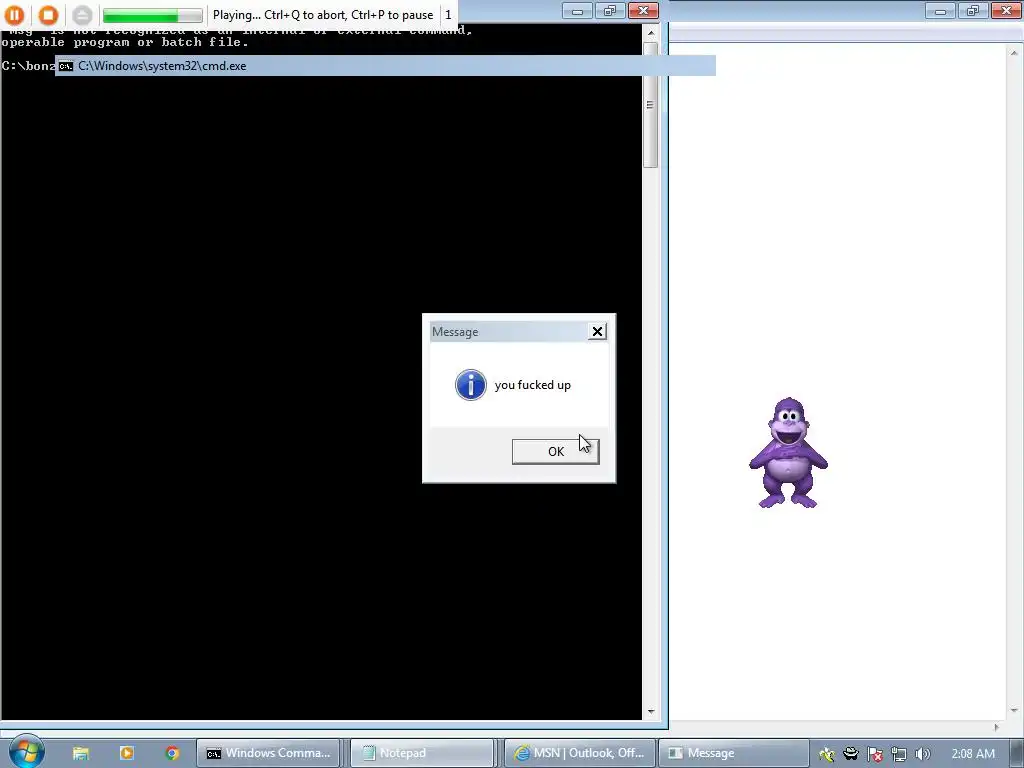Stop playback with the orange stop button

[x=48, y=14]
